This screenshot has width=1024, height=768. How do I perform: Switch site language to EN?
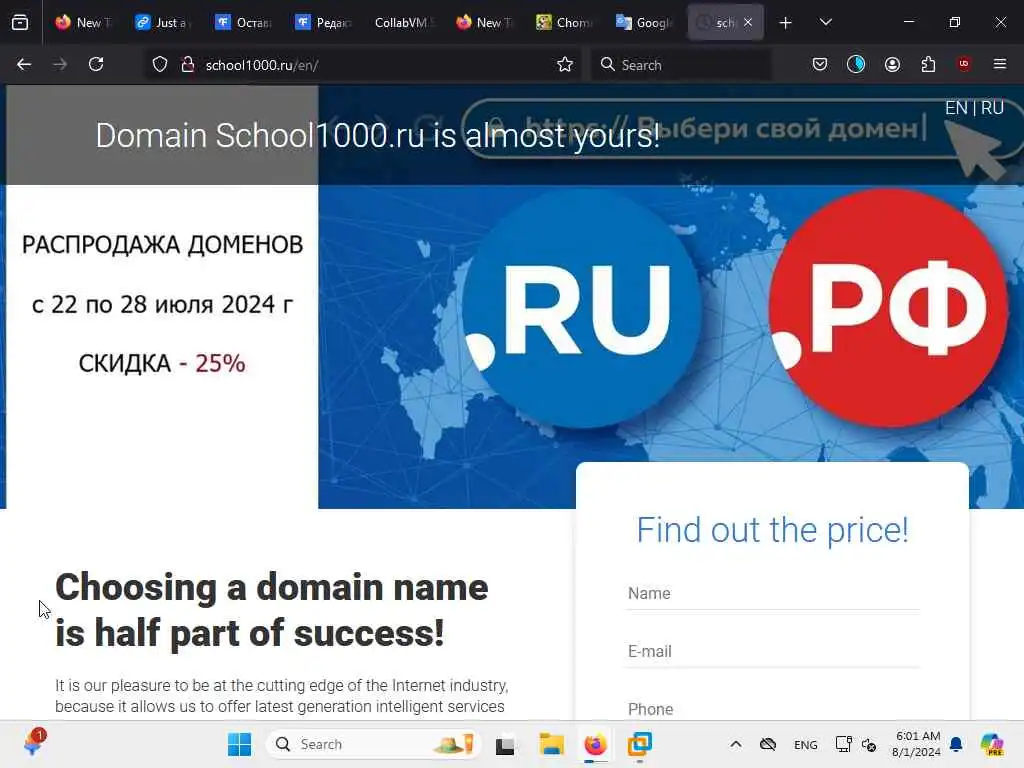(x=956, y=108)
